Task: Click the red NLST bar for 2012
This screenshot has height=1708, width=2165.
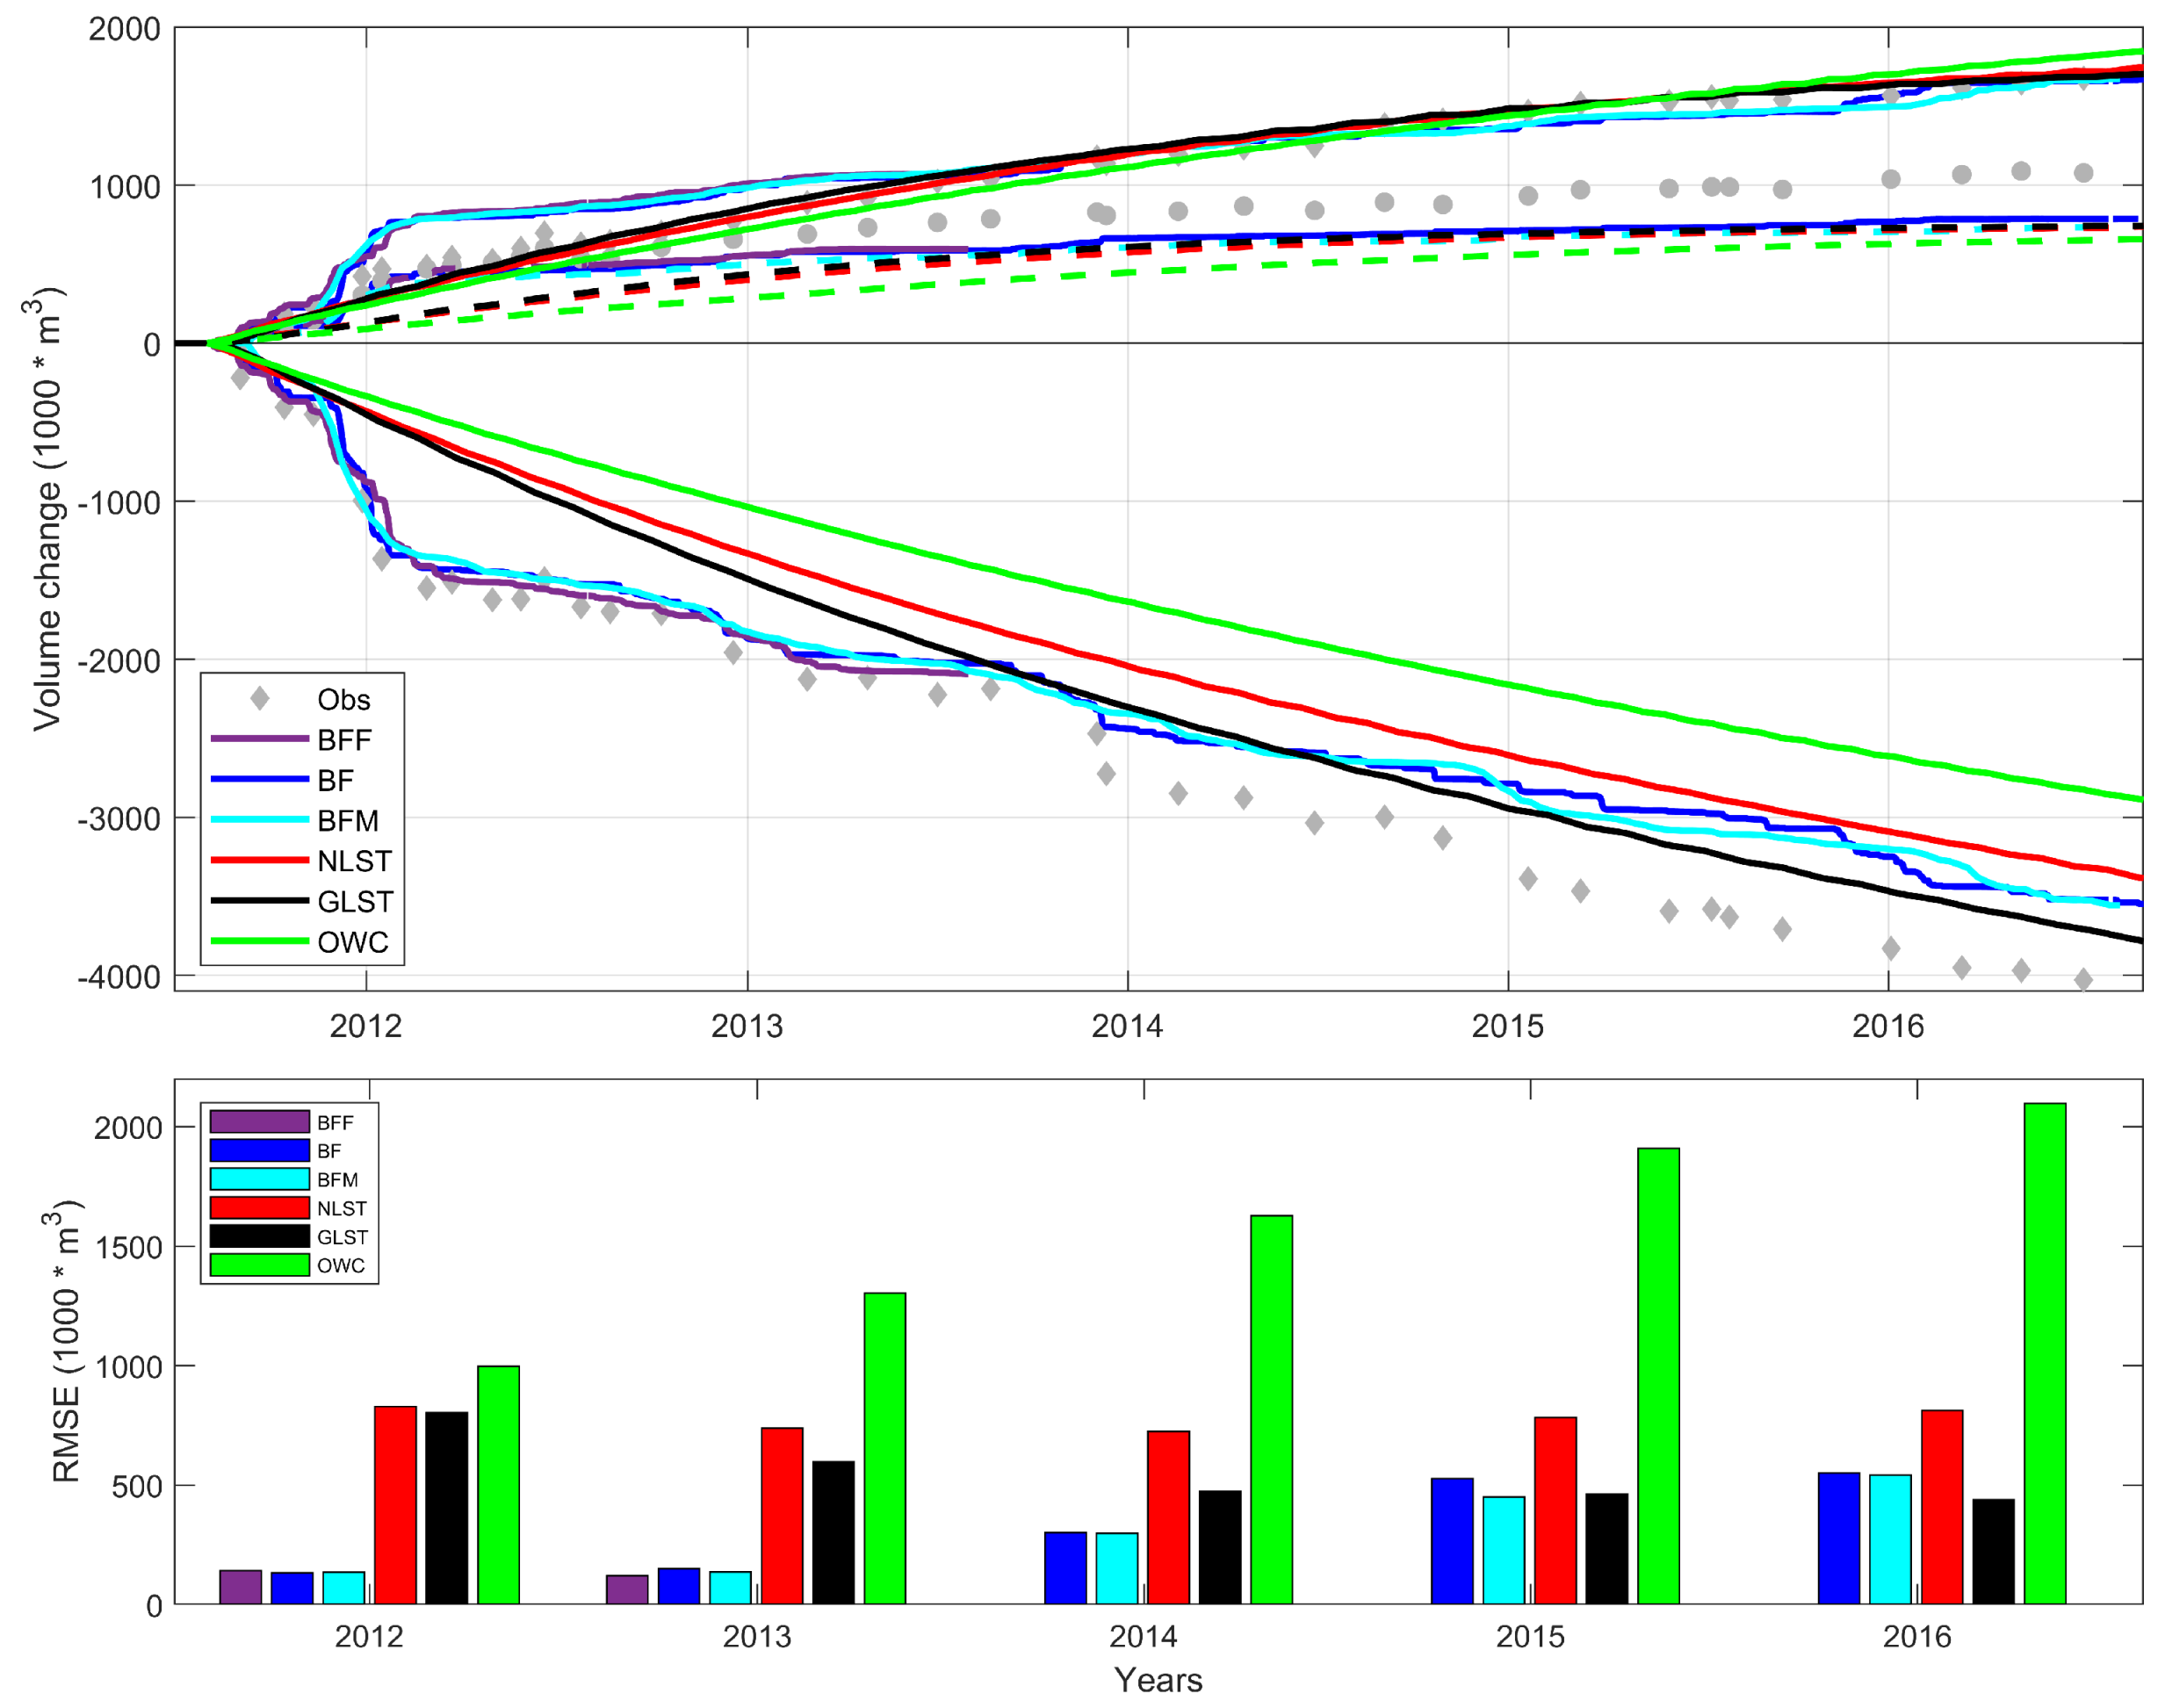Action: [x=395, y=1504]
